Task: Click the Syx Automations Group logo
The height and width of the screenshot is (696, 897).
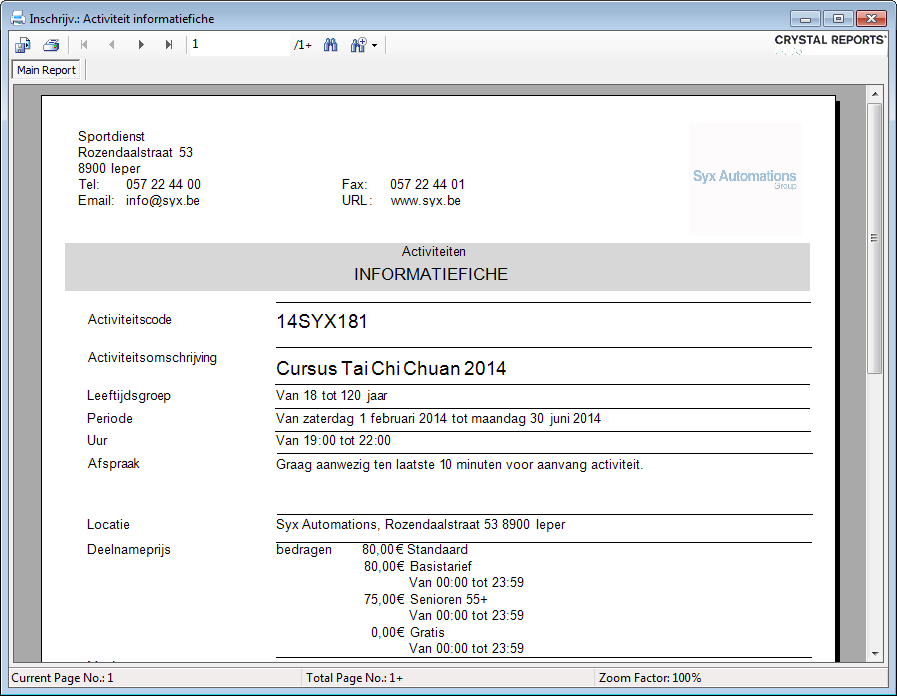Action: click(745, 179)
